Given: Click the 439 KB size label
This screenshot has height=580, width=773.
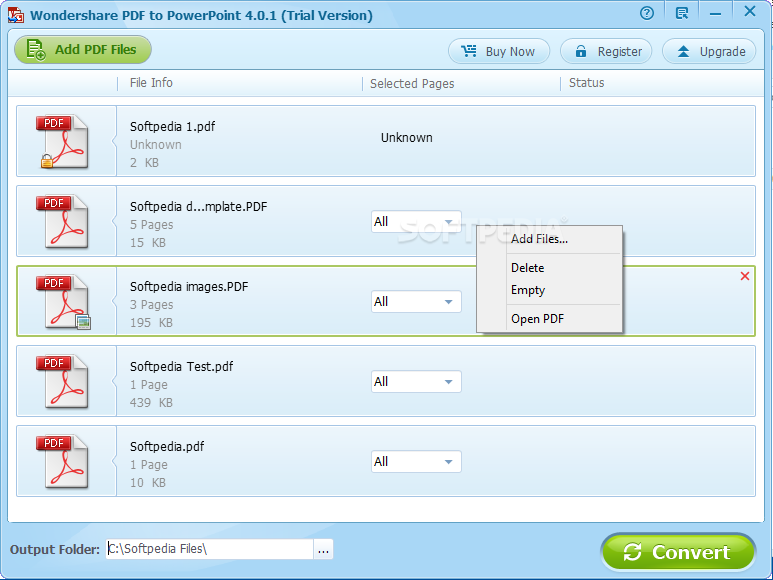Looking at the screenshot, I should 151,403.
